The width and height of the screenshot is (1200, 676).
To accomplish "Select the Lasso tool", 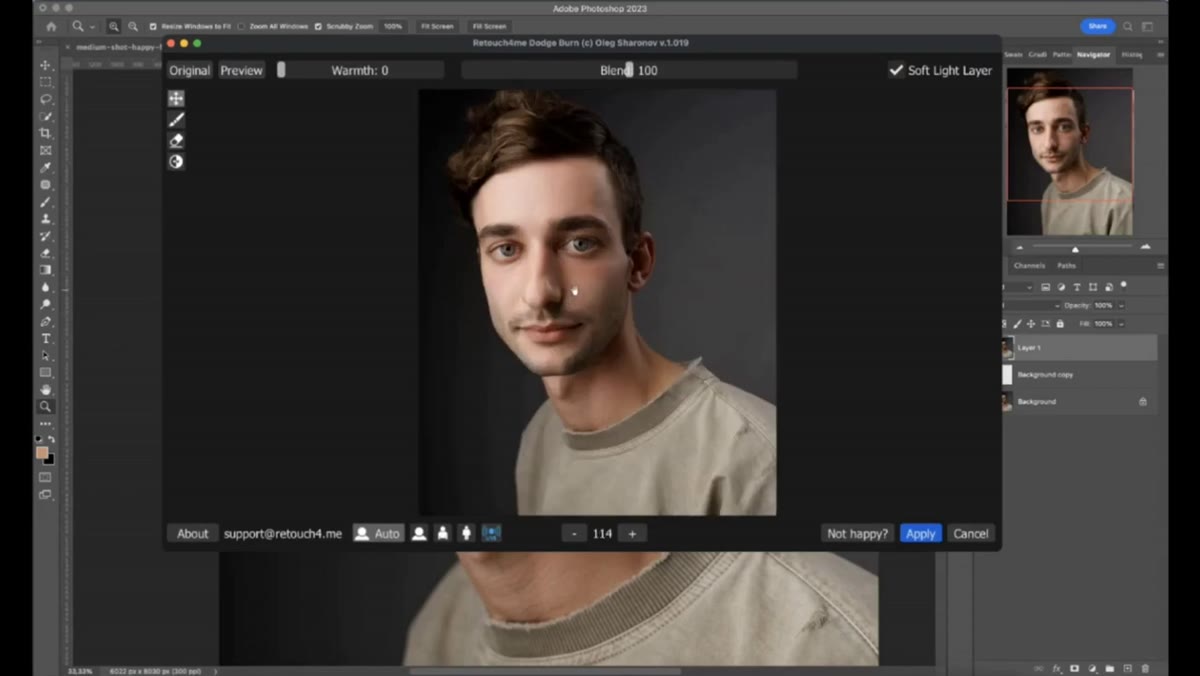I will 45,99.
